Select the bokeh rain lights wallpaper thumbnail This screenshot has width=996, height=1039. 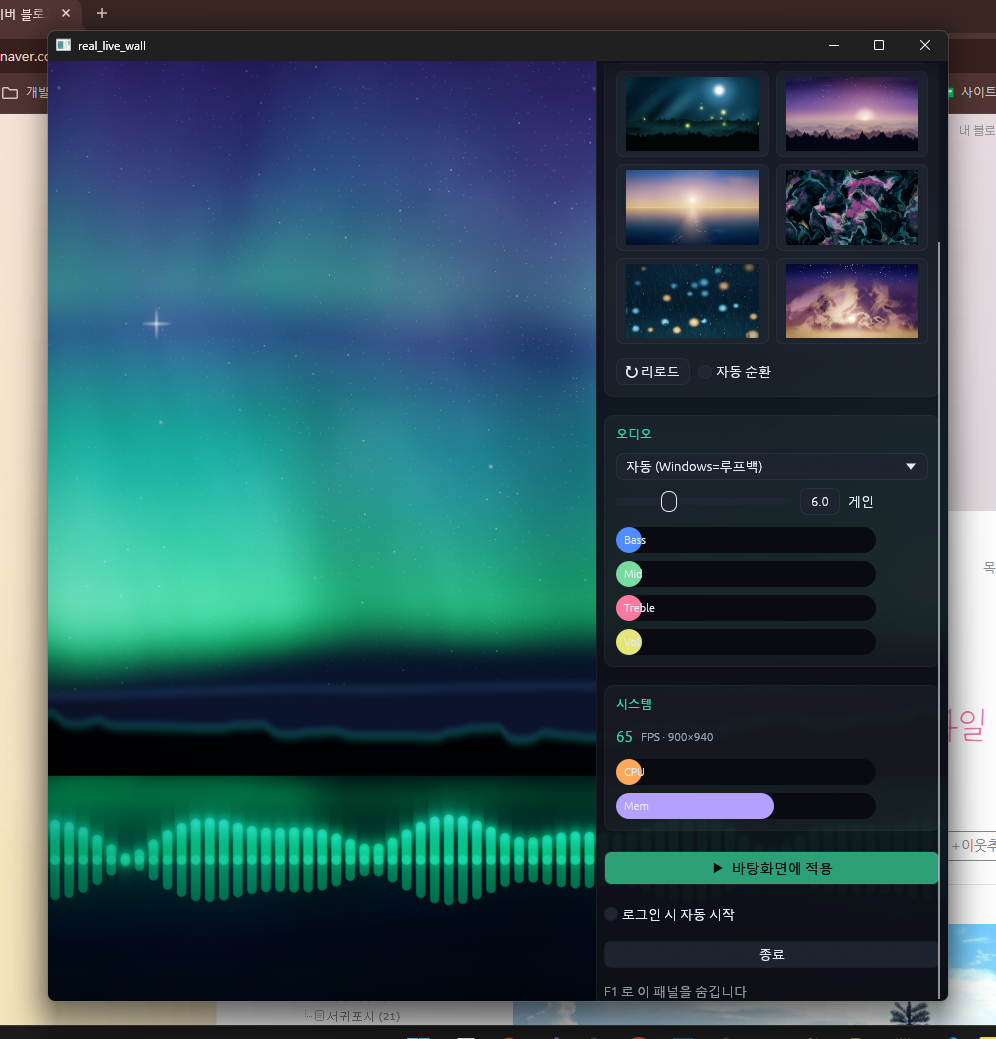[x=692, y=301]
